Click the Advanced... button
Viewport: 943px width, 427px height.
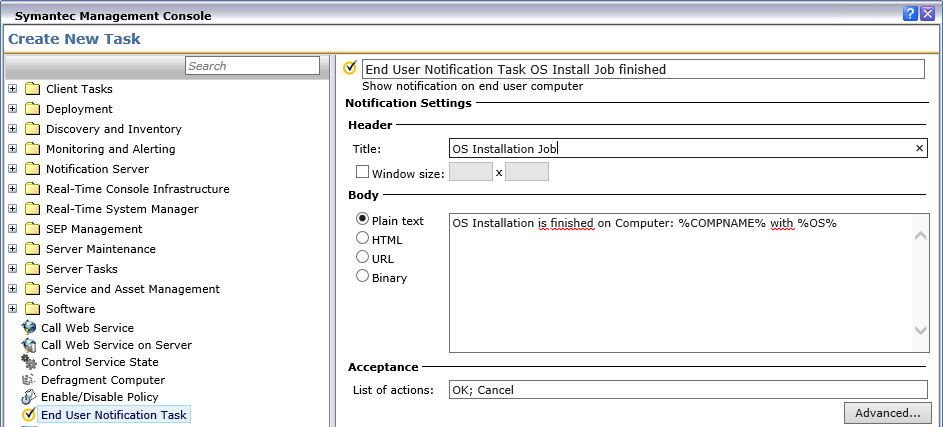[887, 413]
